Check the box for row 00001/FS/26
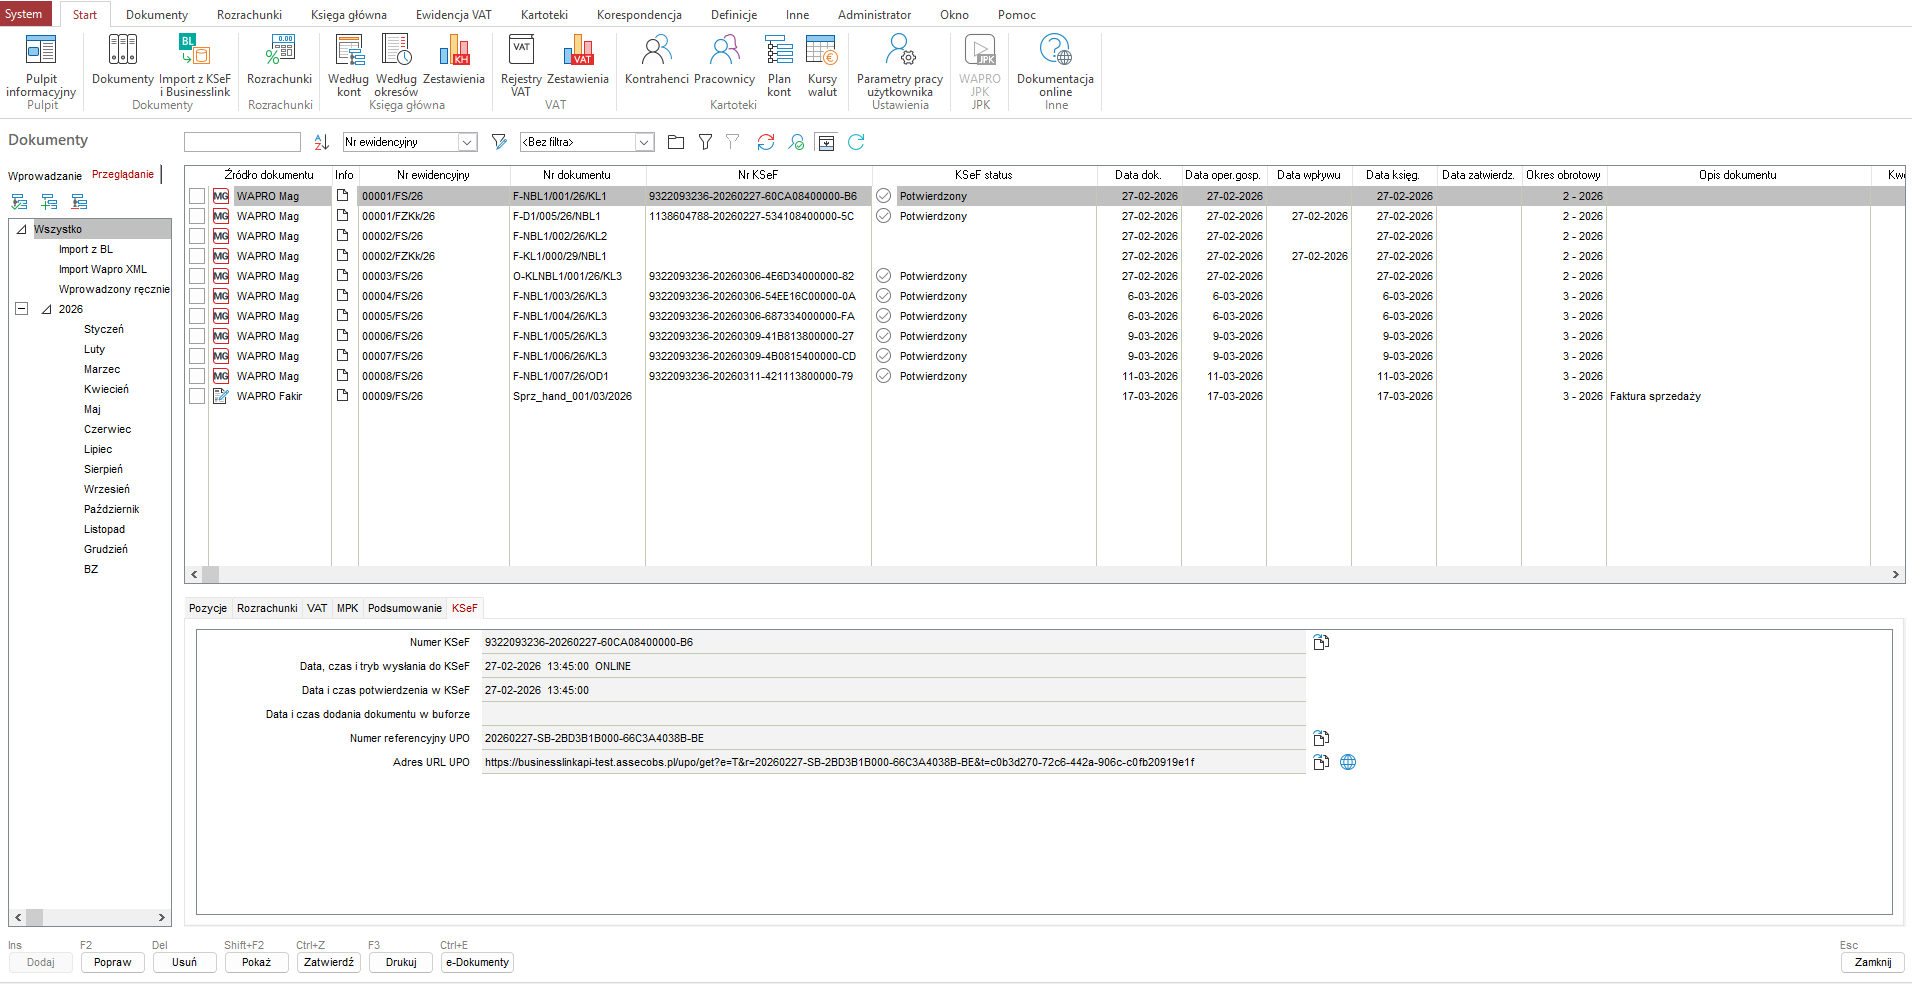Viewport: 1912px width, 984px height. coord(197,196)
